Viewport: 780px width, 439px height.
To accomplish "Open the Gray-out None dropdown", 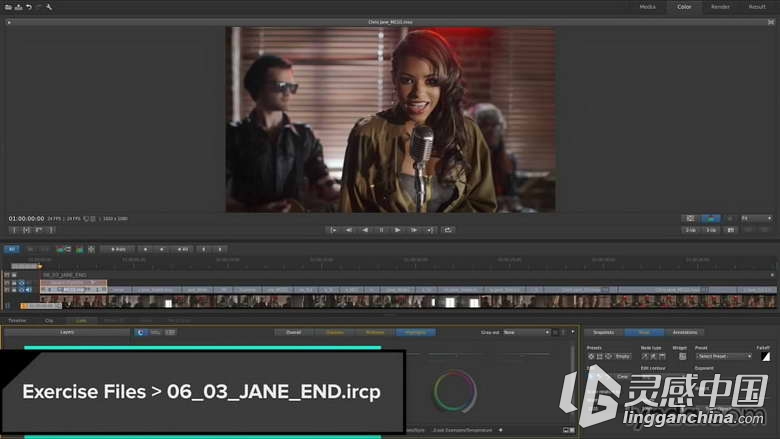I will point(526,332).
